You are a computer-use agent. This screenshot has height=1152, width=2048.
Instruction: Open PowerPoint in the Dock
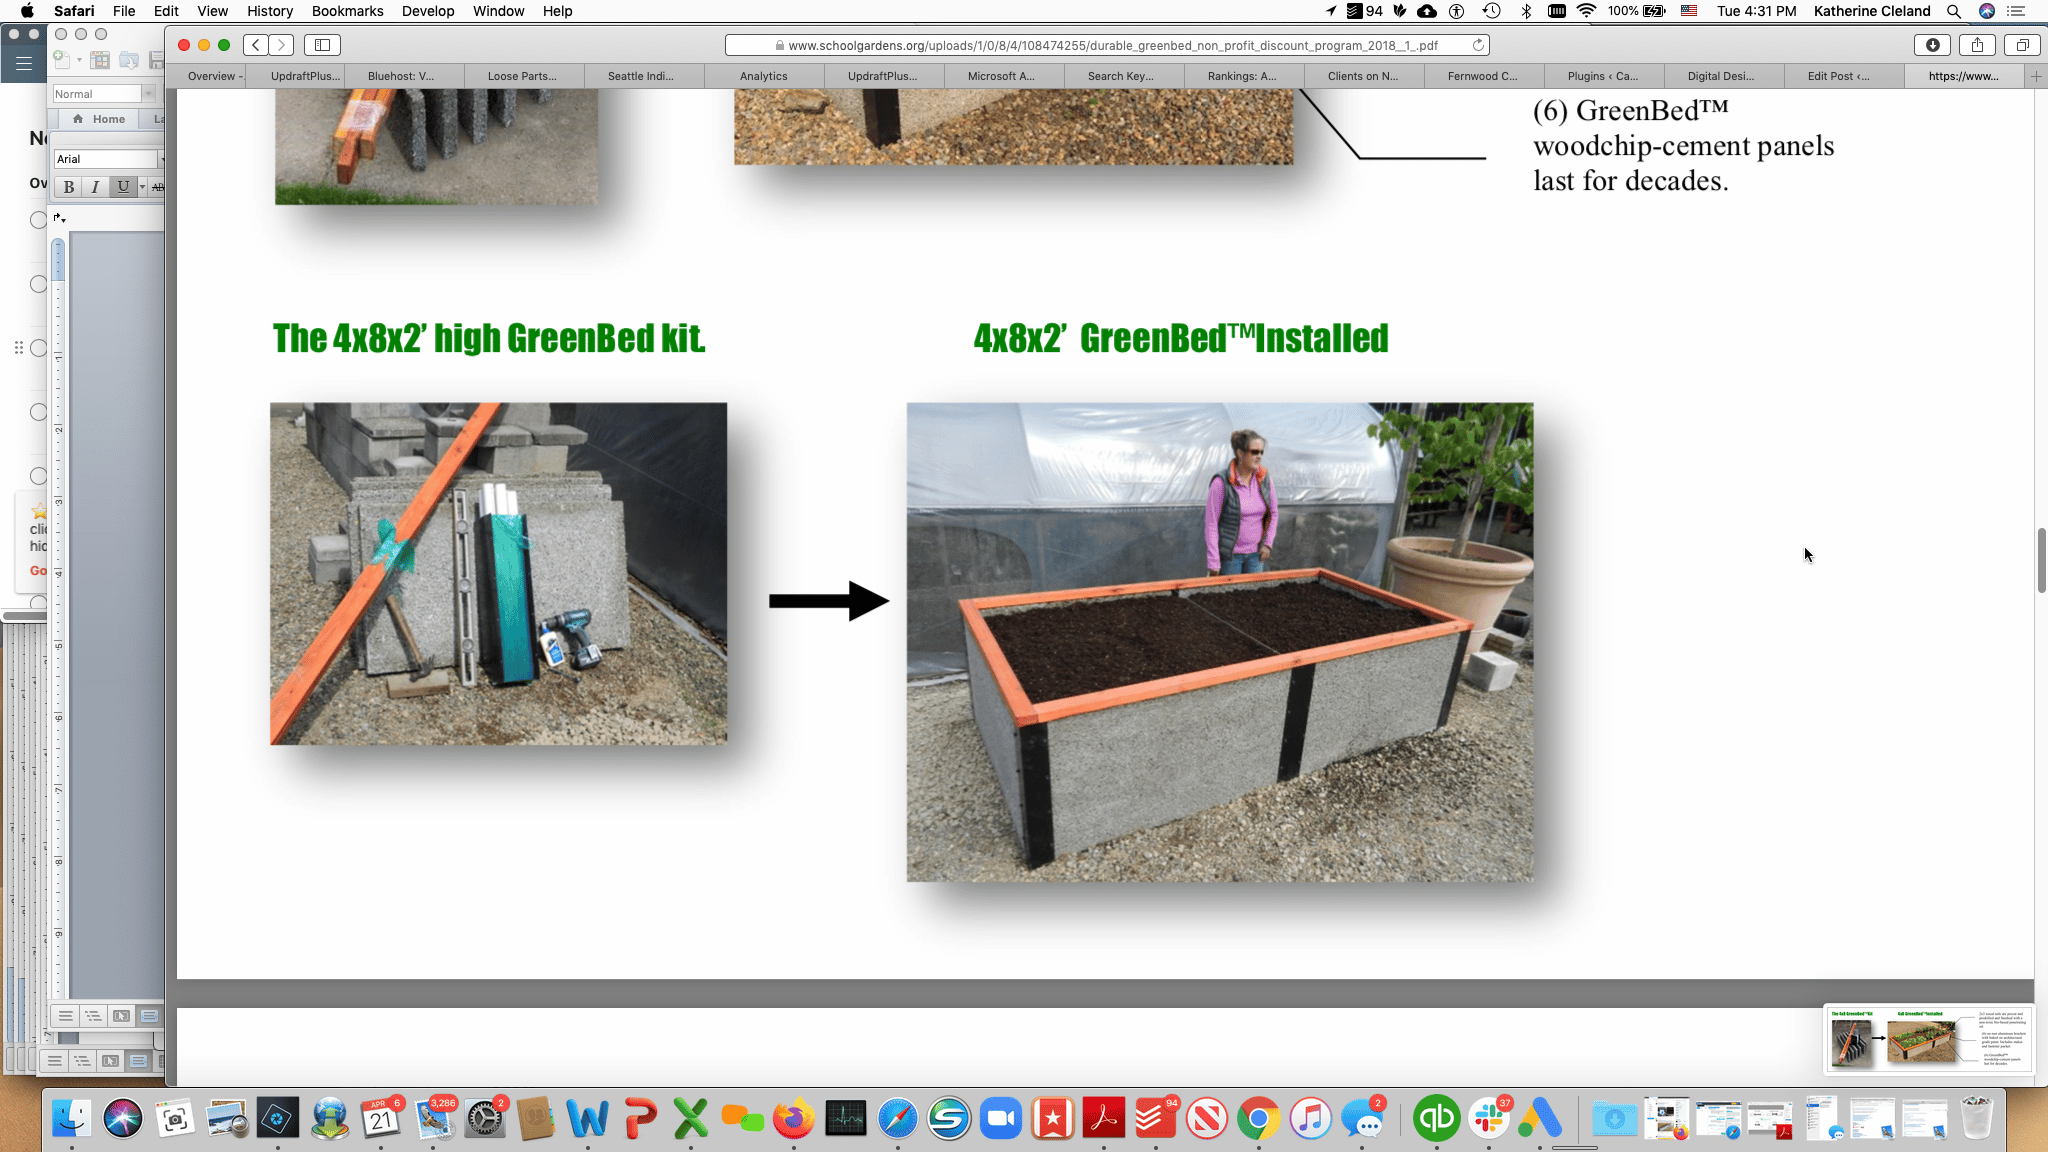[639, 1118]
